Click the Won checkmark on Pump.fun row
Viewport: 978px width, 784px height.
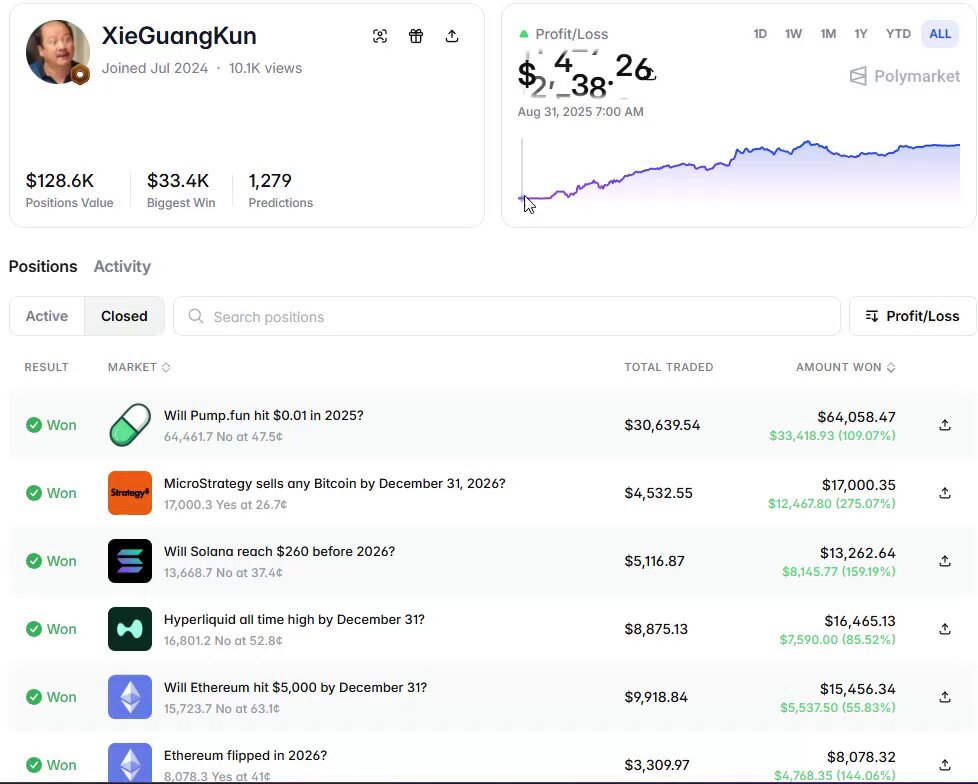(x=34, y=425)
